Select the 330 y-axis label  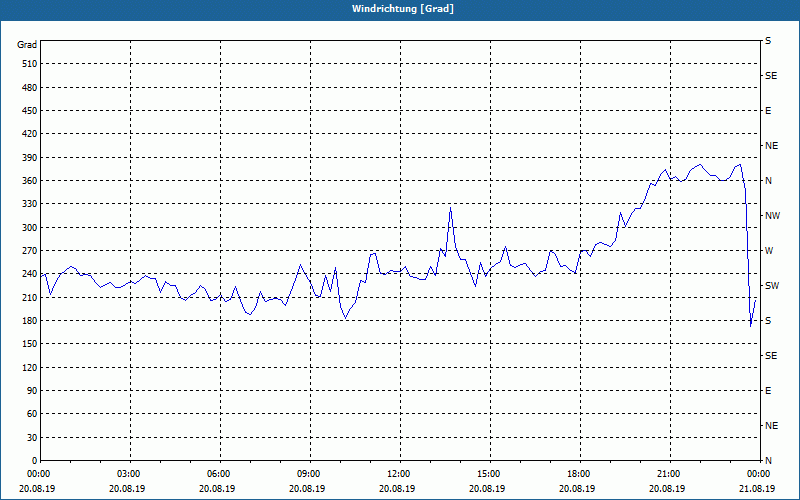[30, 204]
